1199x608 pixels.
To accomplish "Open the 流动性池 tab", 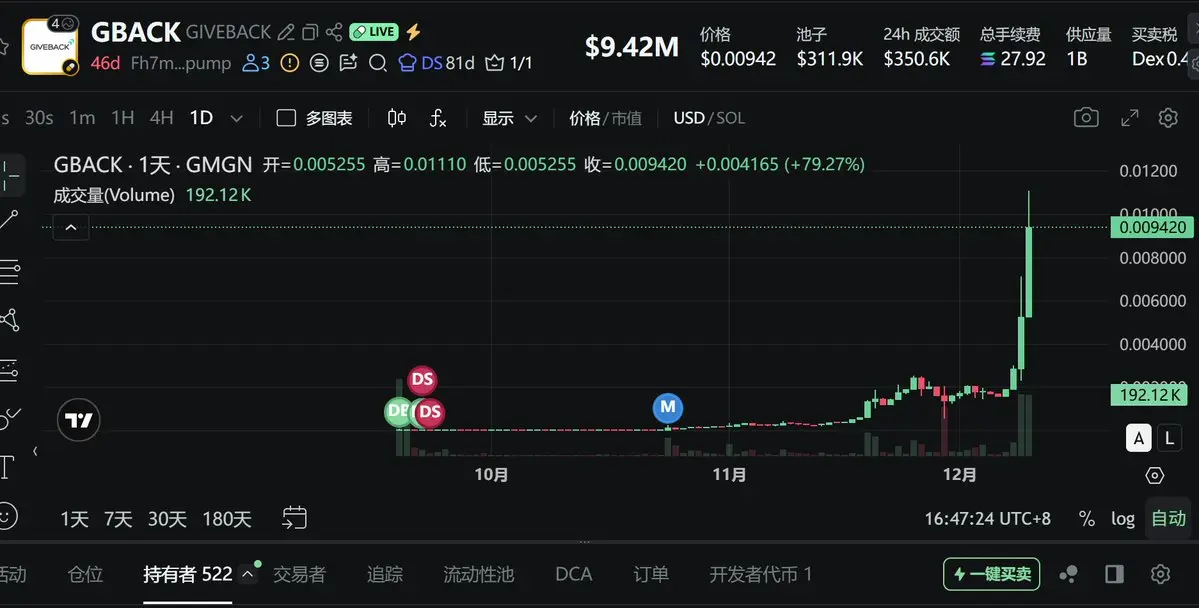I will tap(478, 574).
